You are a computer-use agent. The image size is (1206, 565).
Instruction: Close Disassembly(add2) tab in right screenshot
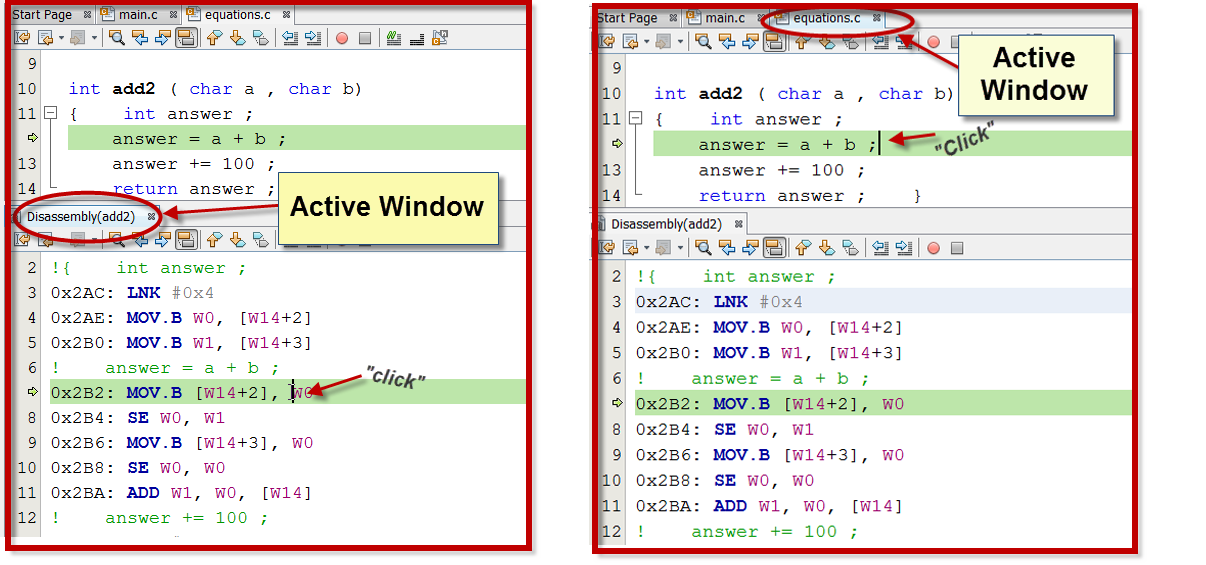click(x=738, y=224)
